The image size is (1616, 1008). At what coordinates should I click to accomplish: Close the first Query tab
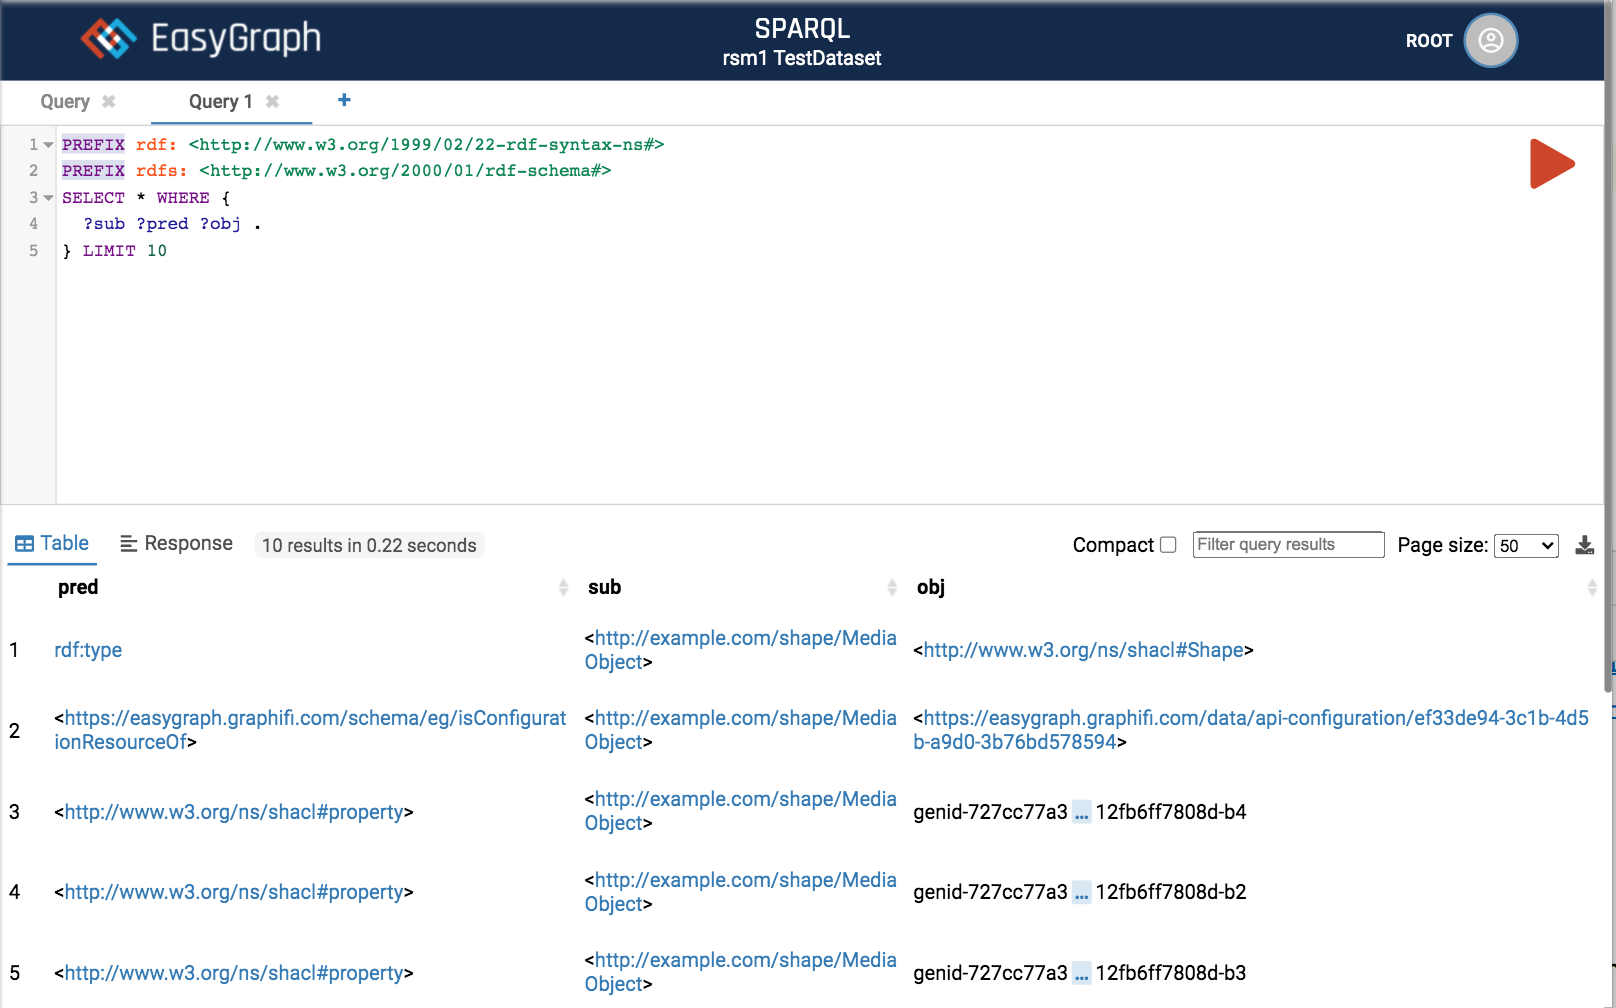pos(109,101)
